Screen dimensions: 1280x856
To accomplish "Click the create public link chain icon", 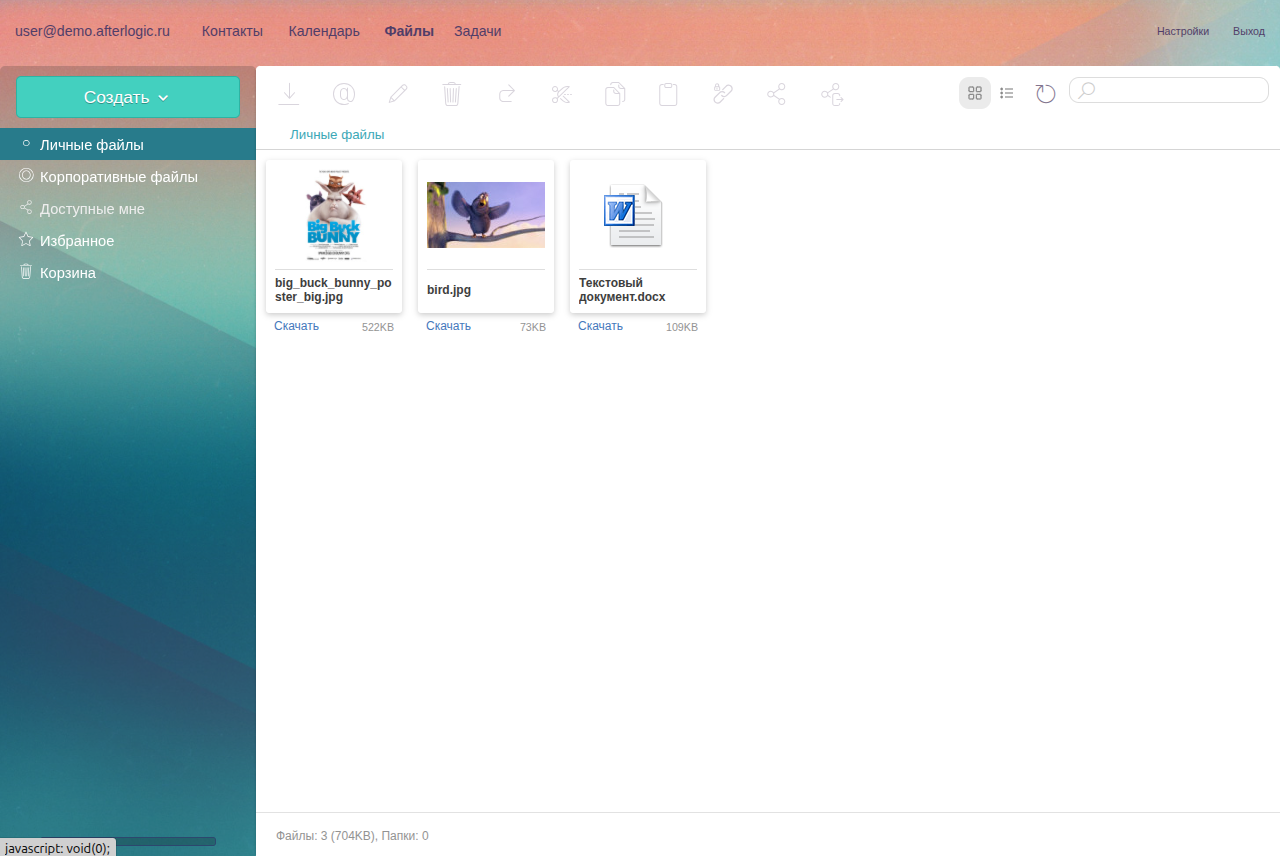I will [722, 94].
